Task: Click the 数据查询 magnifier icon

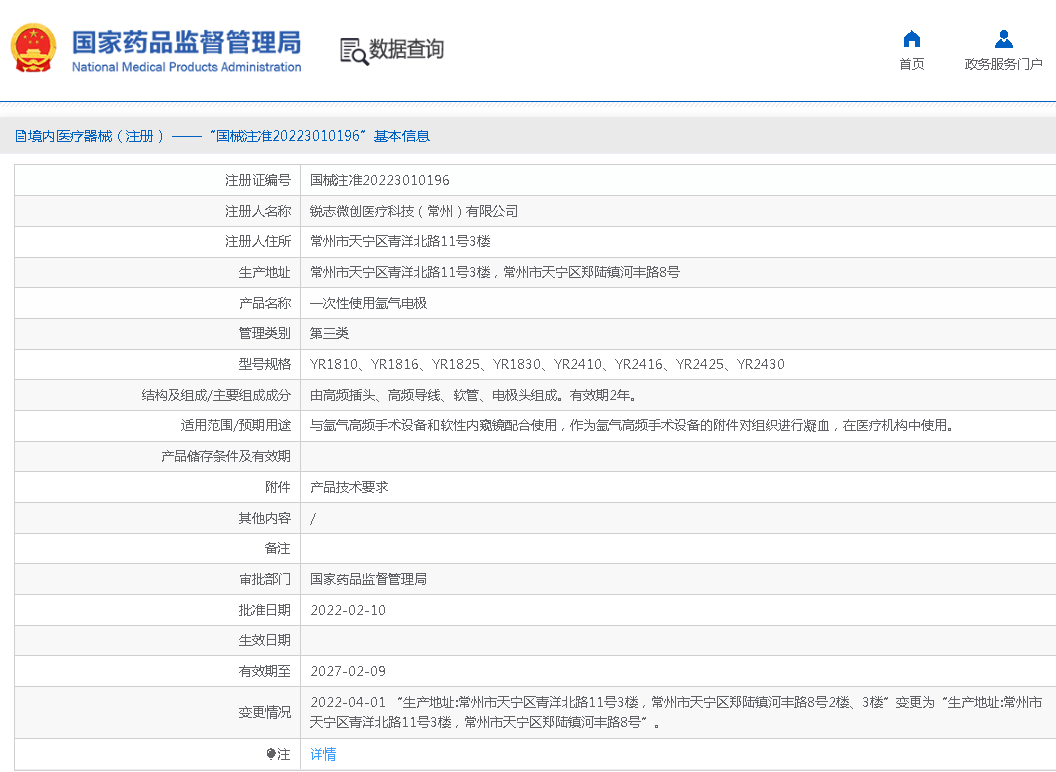Action: pos(353,50)
